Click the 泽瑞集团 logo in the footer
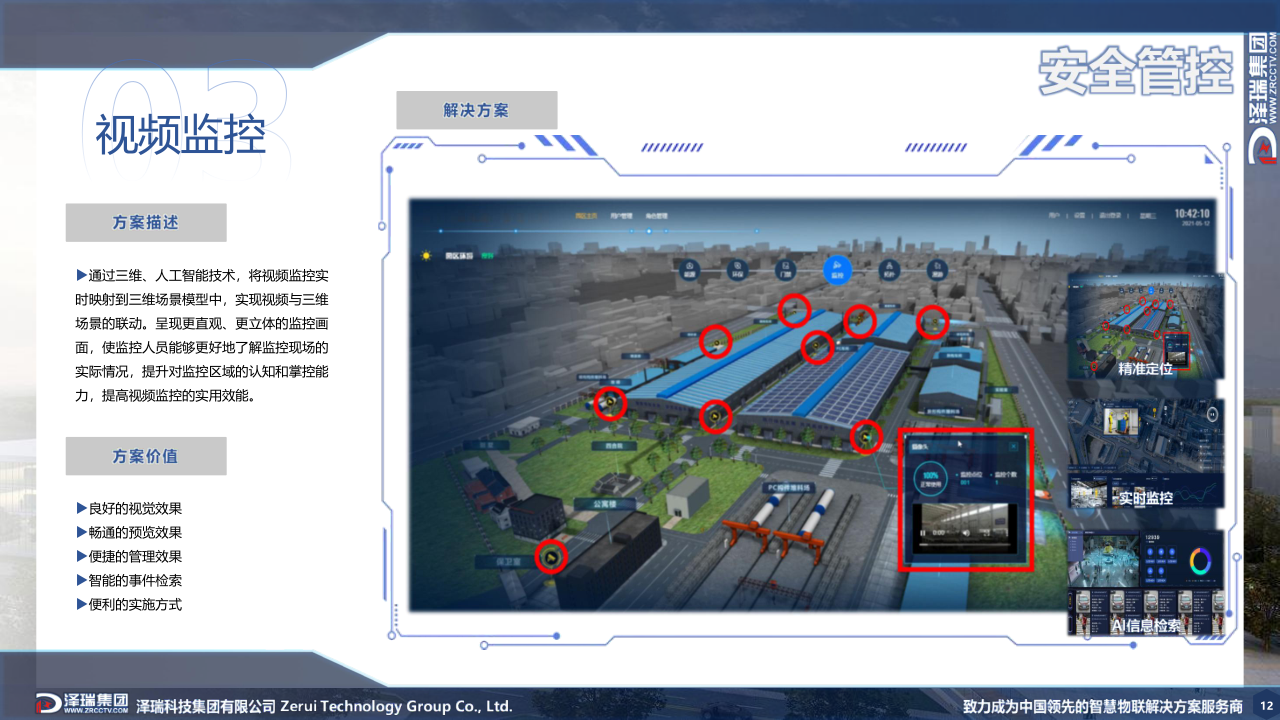The image size is (1280, 720). click(82, 704)
